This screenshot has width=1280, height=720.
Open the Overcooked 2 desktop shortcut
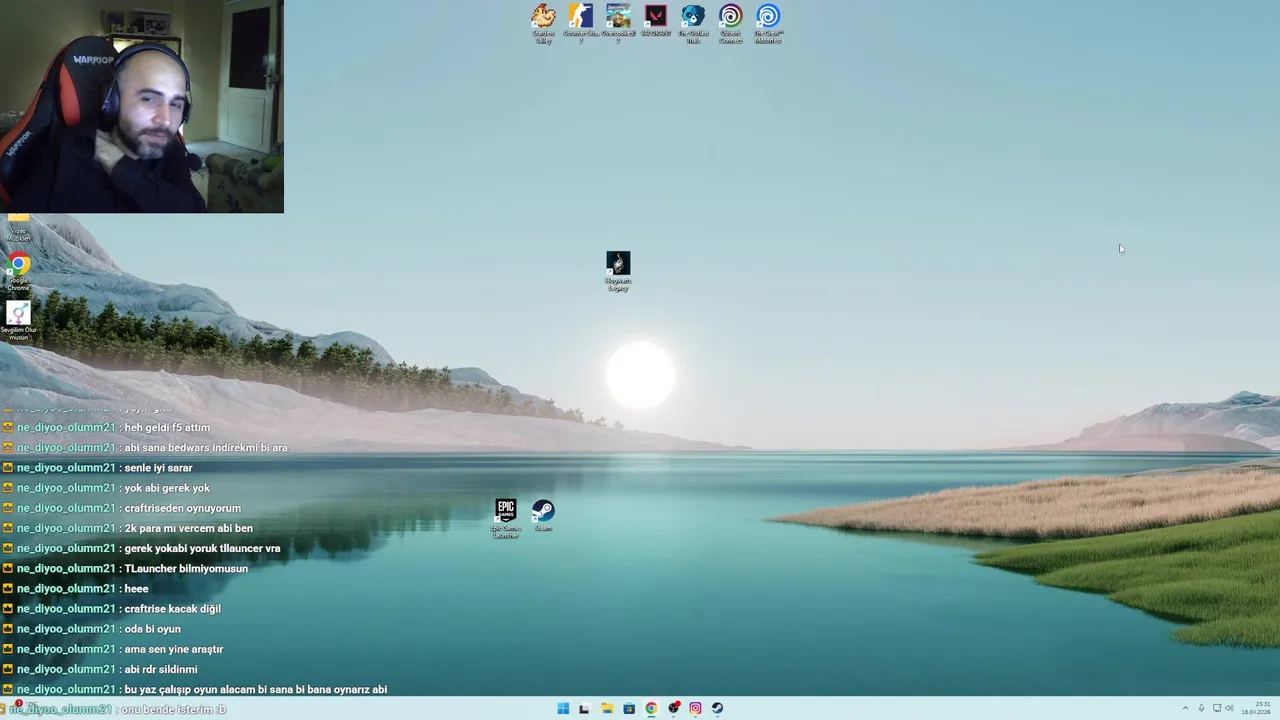pyautogui.click(x=618, y=24)
